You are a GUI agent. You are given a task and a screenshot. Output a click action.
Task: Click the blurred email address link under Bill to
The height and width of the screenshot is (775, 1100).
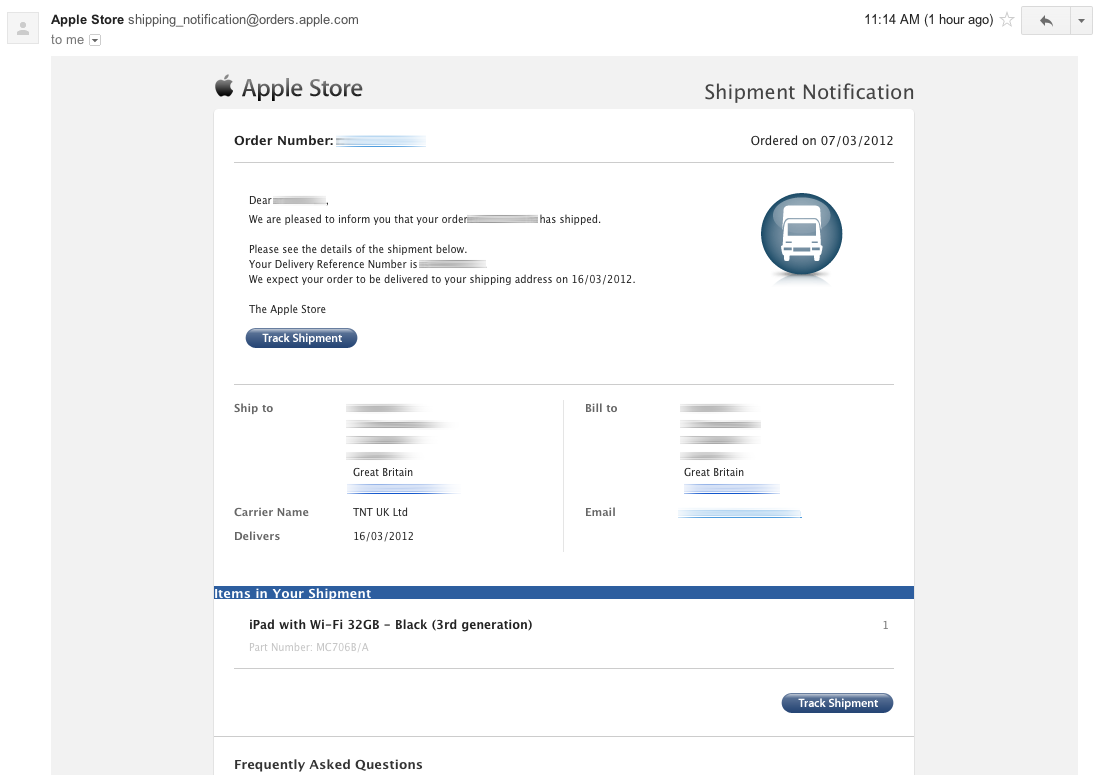(x=739, y=514)
